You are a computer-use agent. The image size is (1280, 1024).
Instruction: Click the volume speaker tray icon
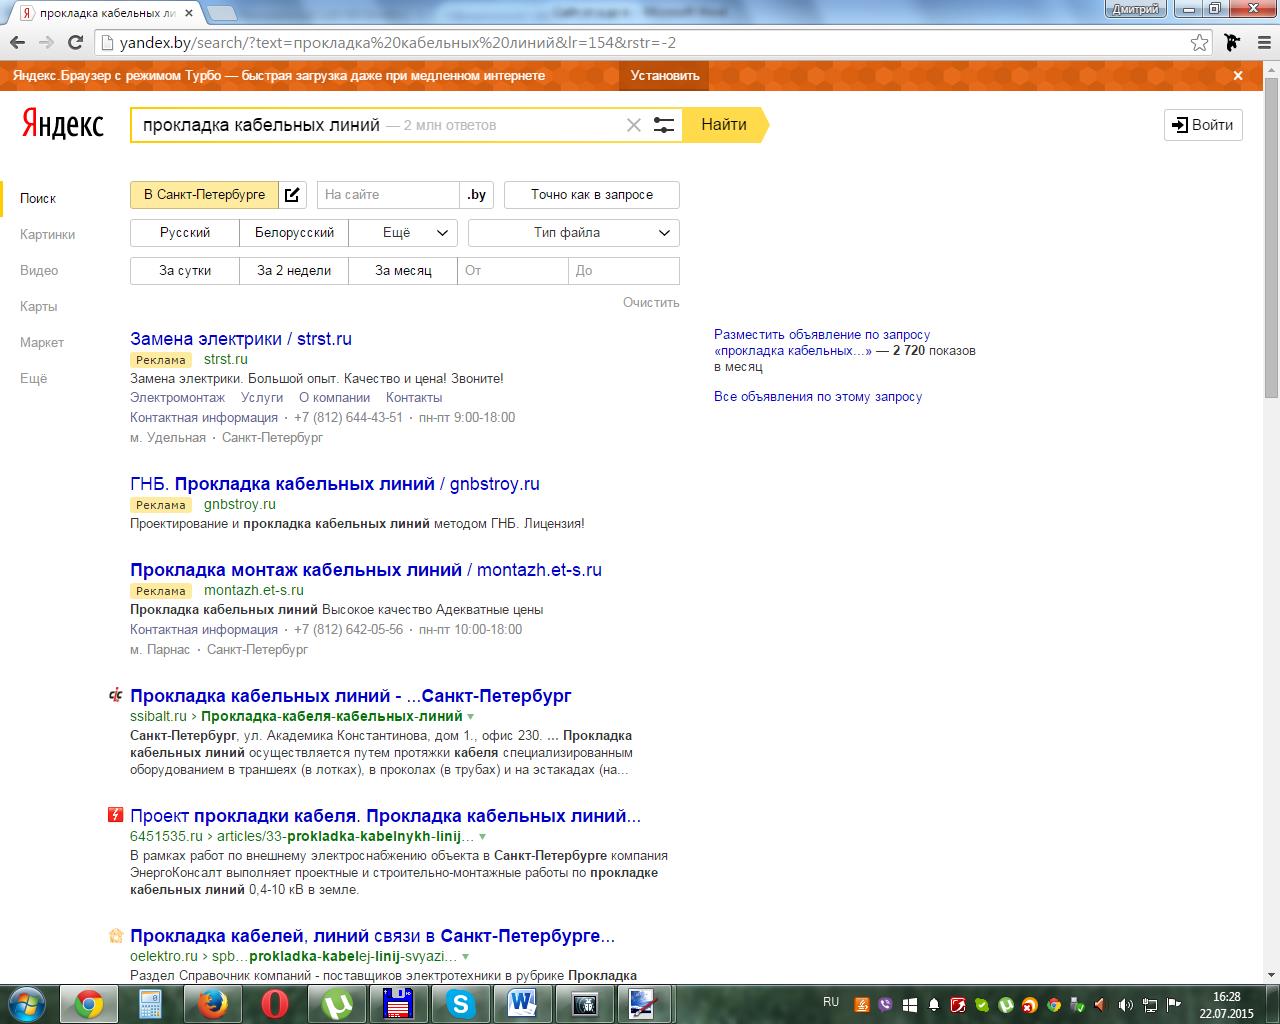tap(1126, 1004)
